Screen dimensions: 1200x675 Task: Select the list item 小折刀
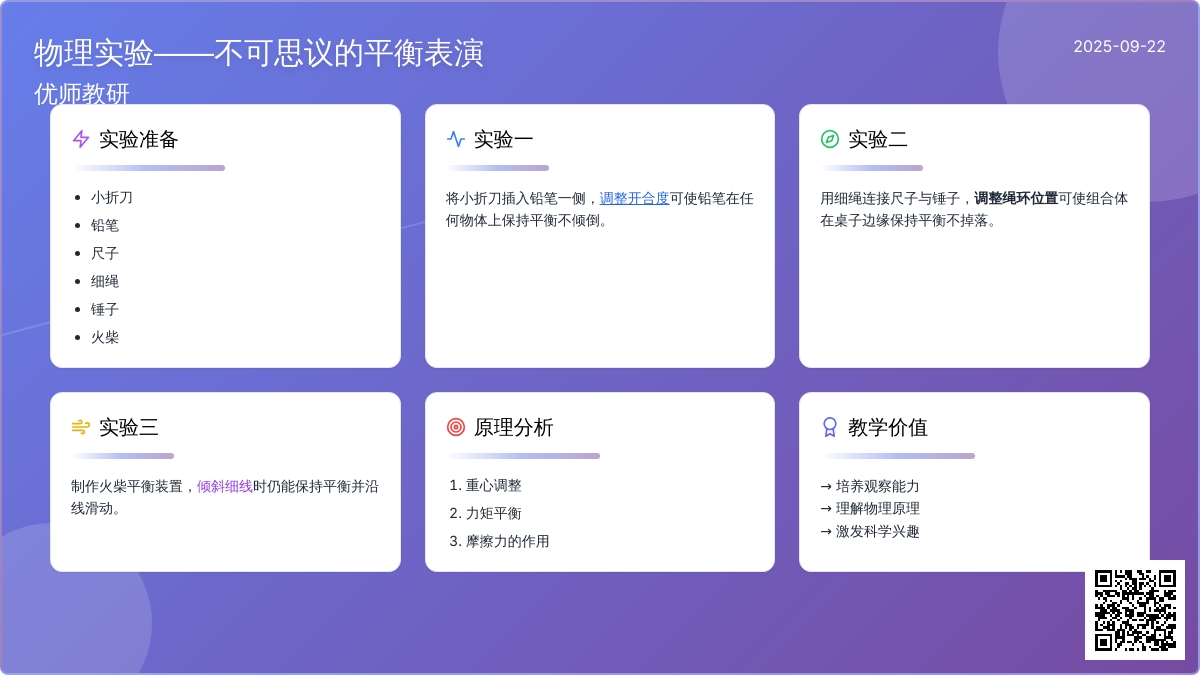pos(112,198)
